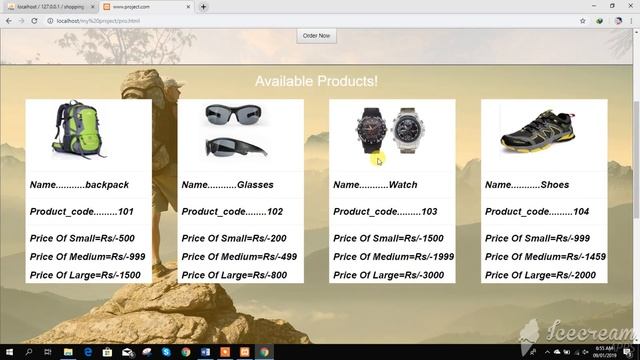
Task: Open Chrome's three-dot menu
Action: pyautogui.click(x=632, y=21)
